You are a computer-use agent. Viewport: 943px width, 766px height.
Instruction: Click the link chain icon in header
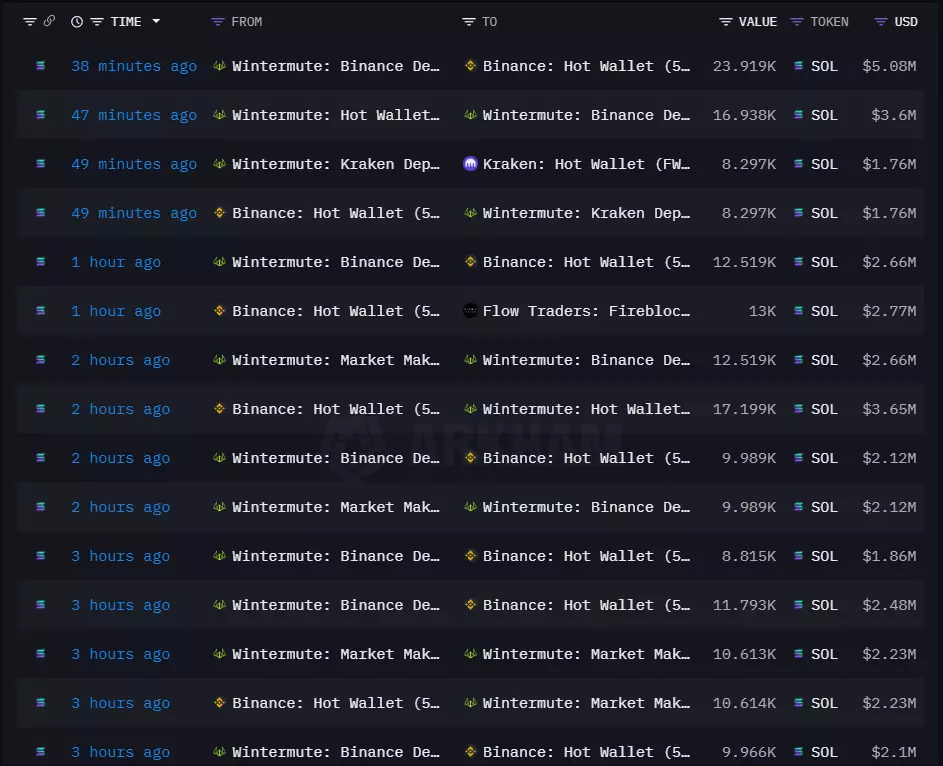tap(49, 21)
